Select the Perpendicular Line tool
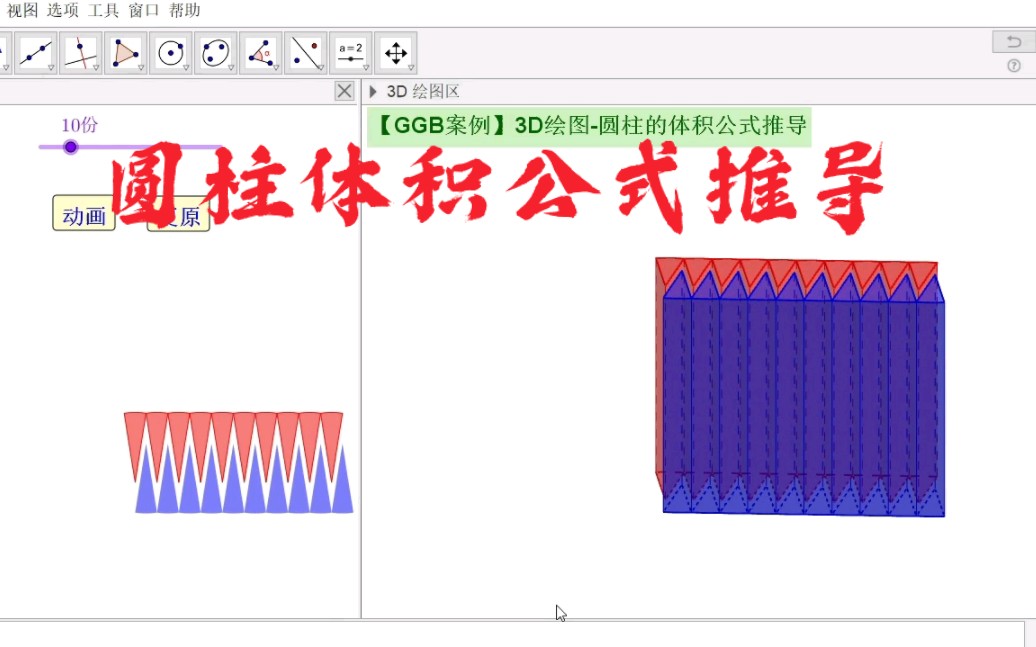 coord(81,52)
